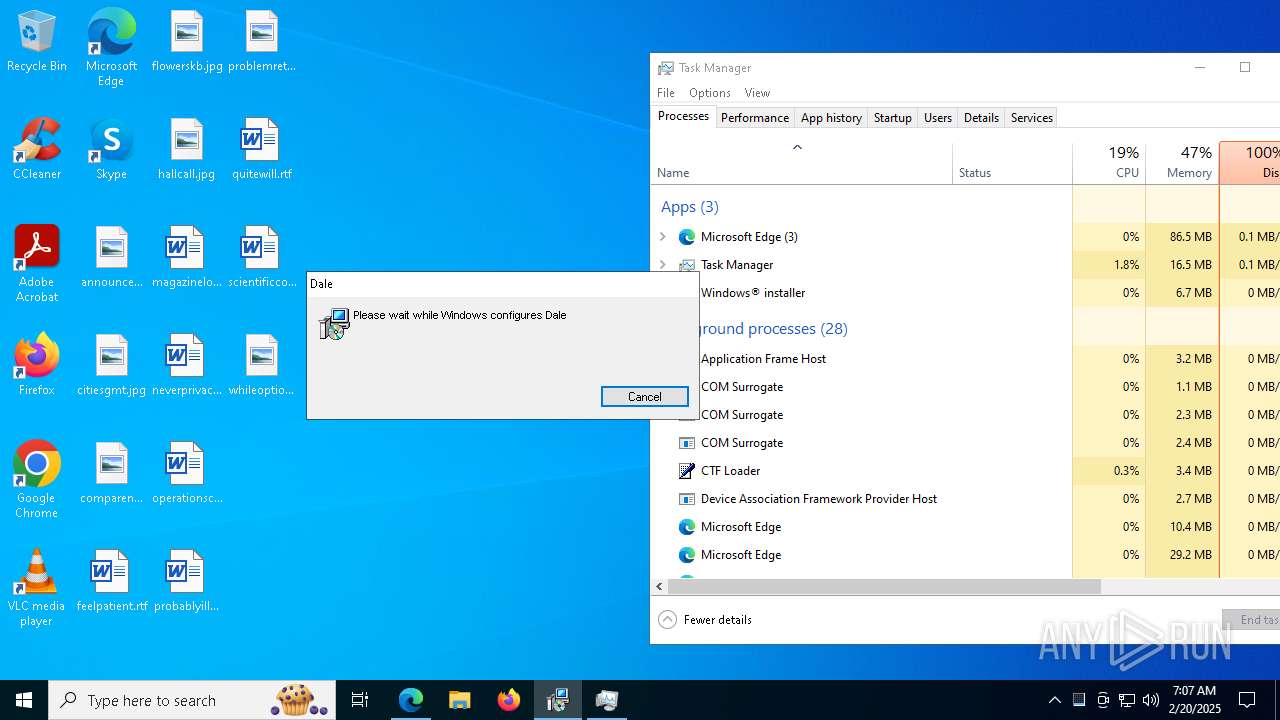Image resolution: width=1280 pixels, height=720 pixels.
Task: Open the CCleaner desktop shortcut
Action: (37, 150)
